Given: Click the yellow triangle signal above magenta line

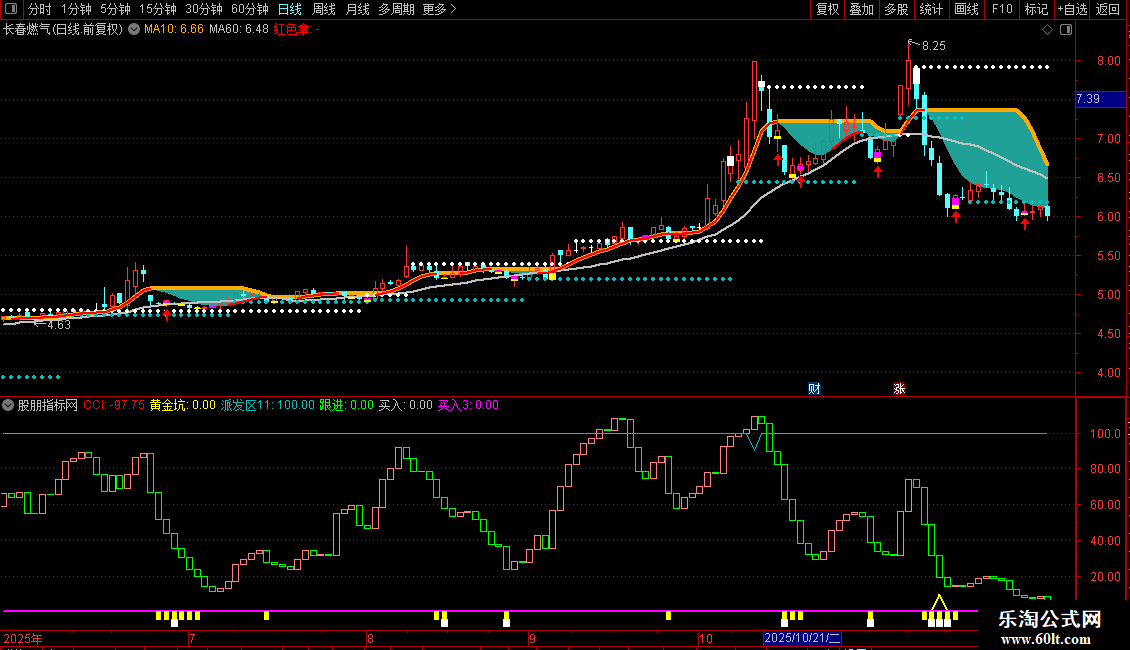Looking at the screenshot, I should (939, 602).
